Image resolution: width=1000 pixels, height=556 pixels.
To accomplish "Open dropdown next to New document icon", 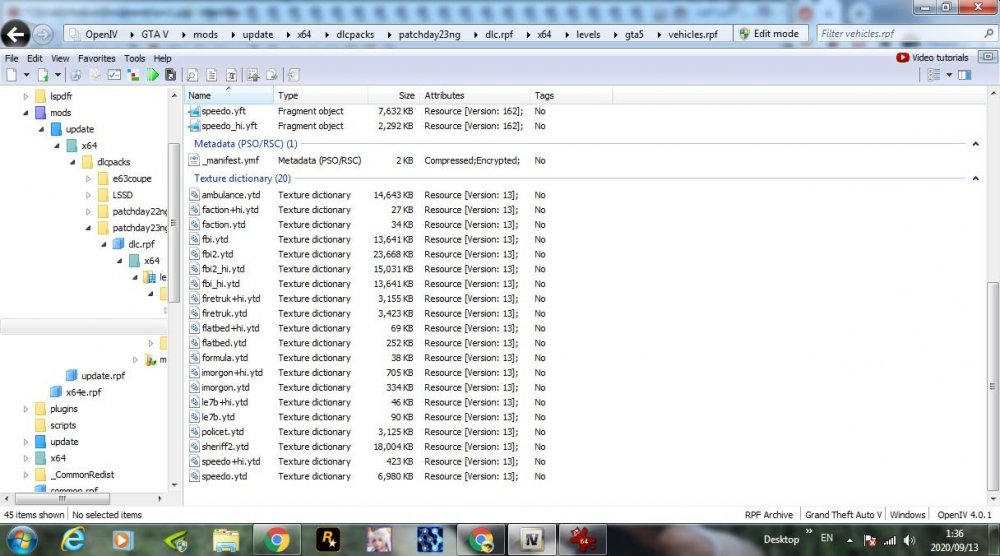I will pos(26,75).
